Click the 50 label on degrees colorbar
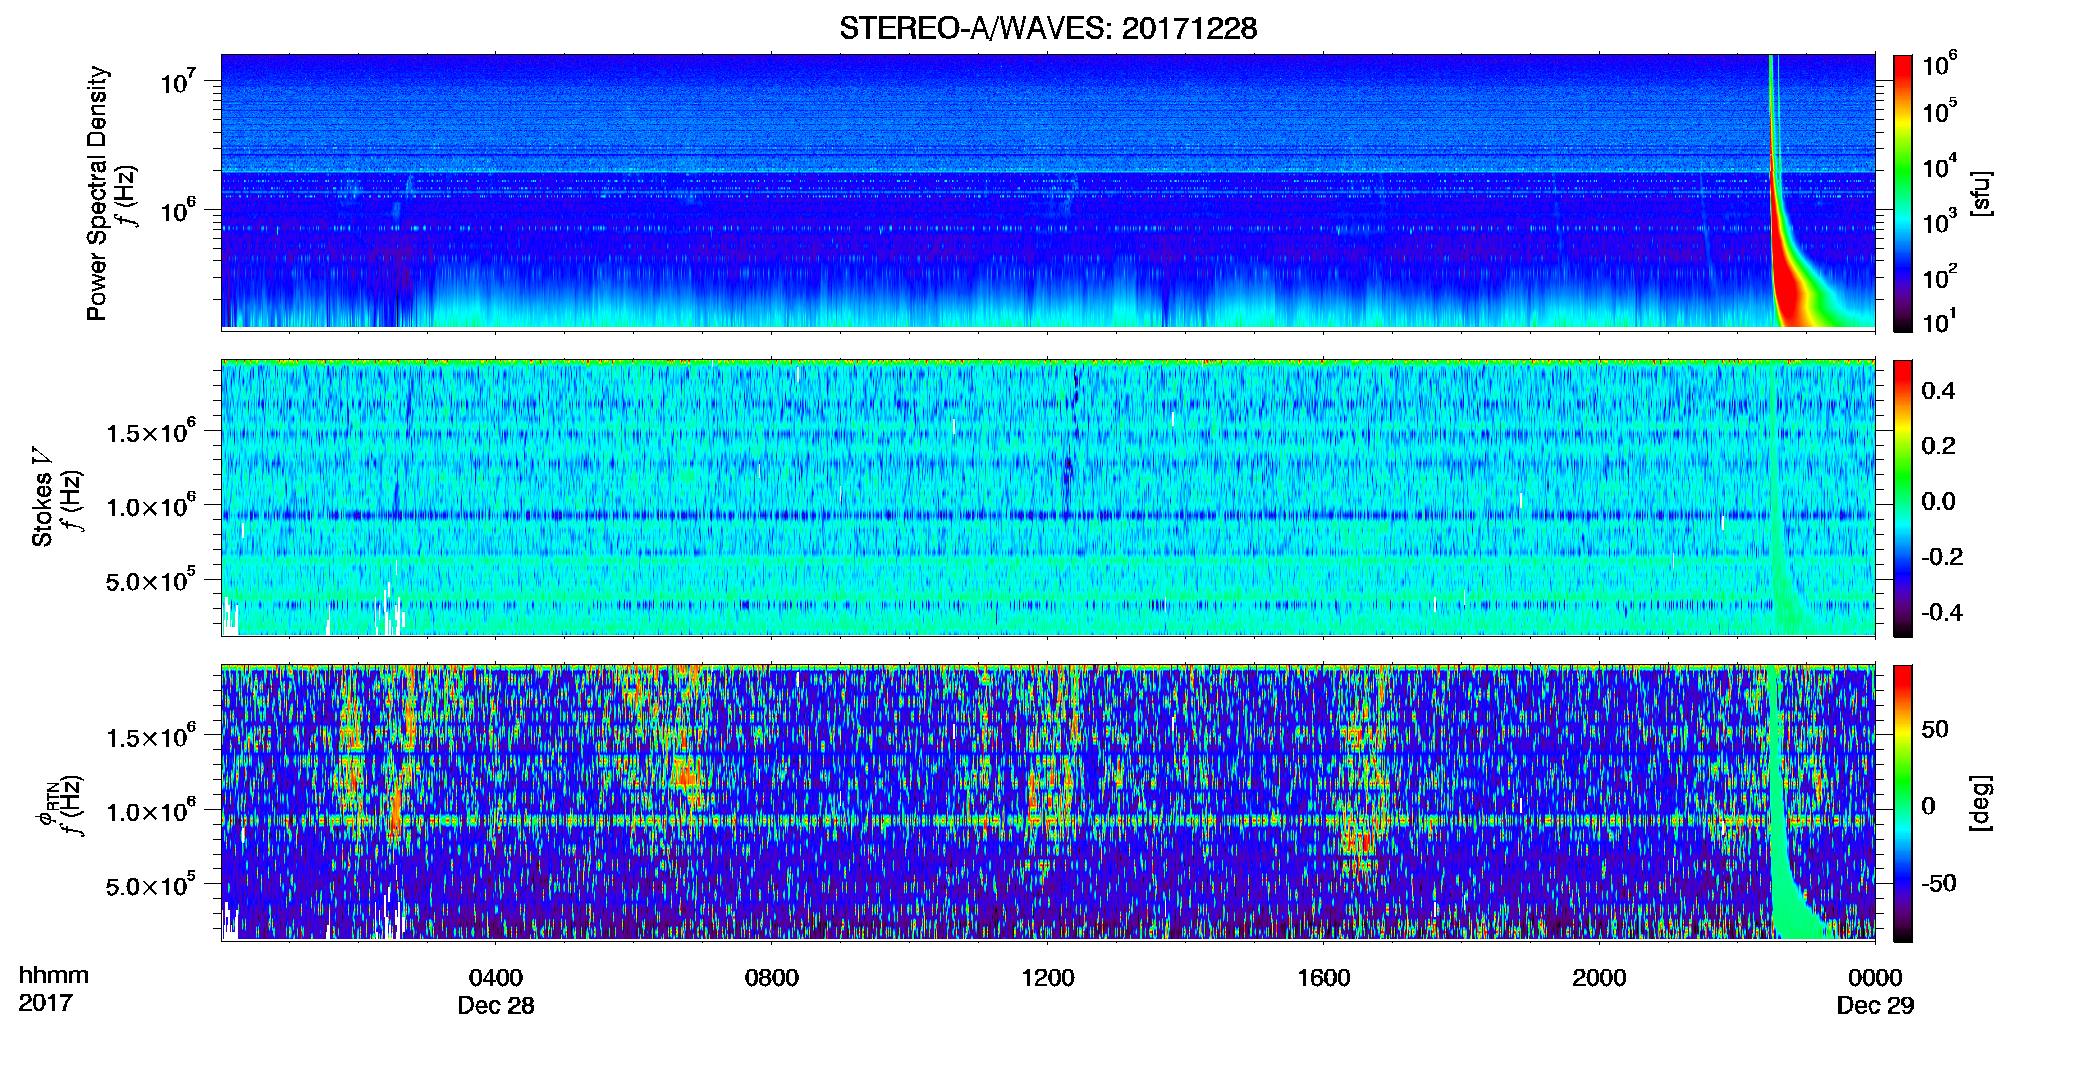Screen dimensions: 2096x1080 1935,729
